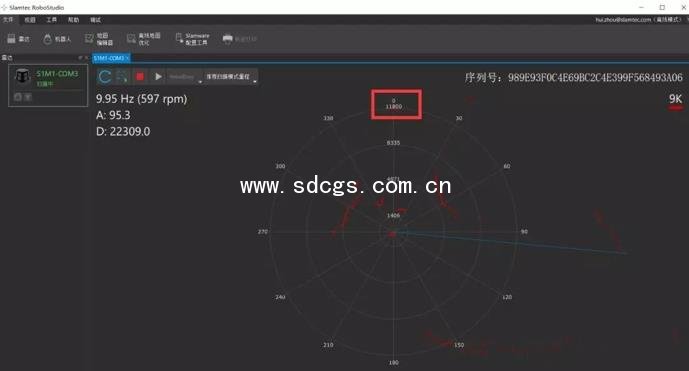Click the serial number text 序列号
The width and height of the screenshot is (689, 371).
pyautogui.click(x=573, y=78)
